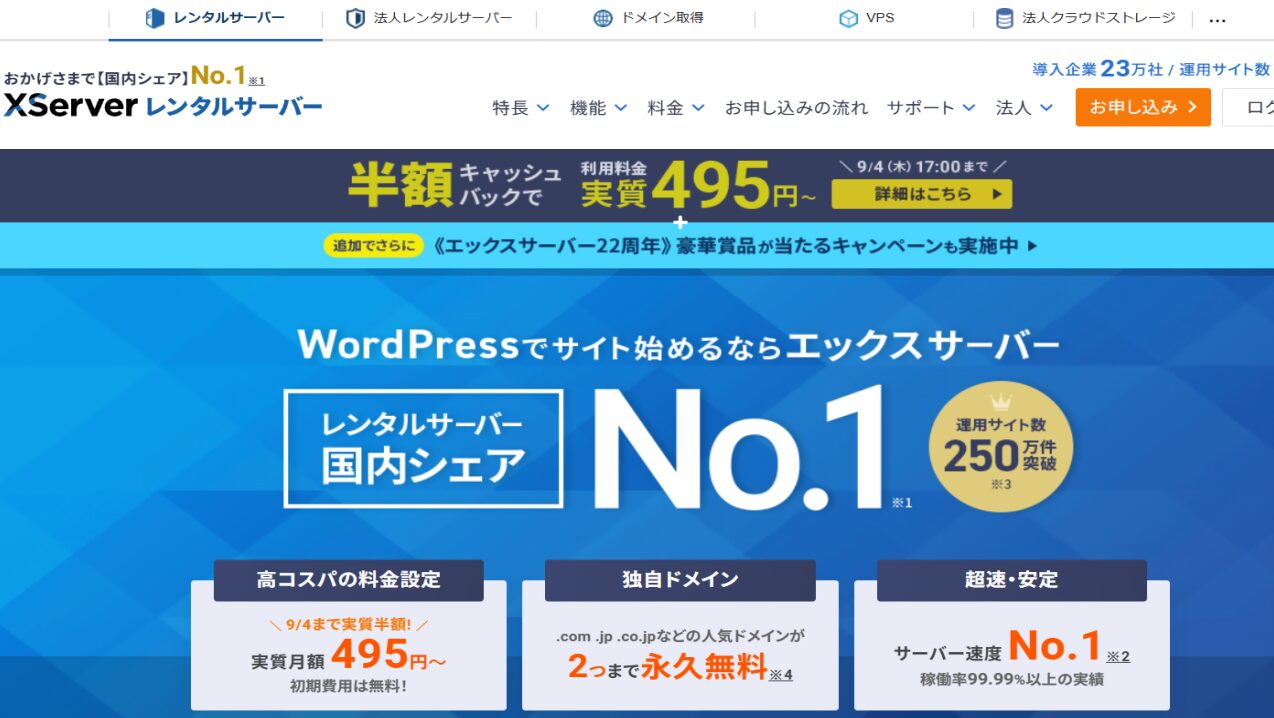The height and width of the screenshot is (718, 1274).
Task: Click the 運用サイト数 250万件突破 gold badge
Action: 1000,447
